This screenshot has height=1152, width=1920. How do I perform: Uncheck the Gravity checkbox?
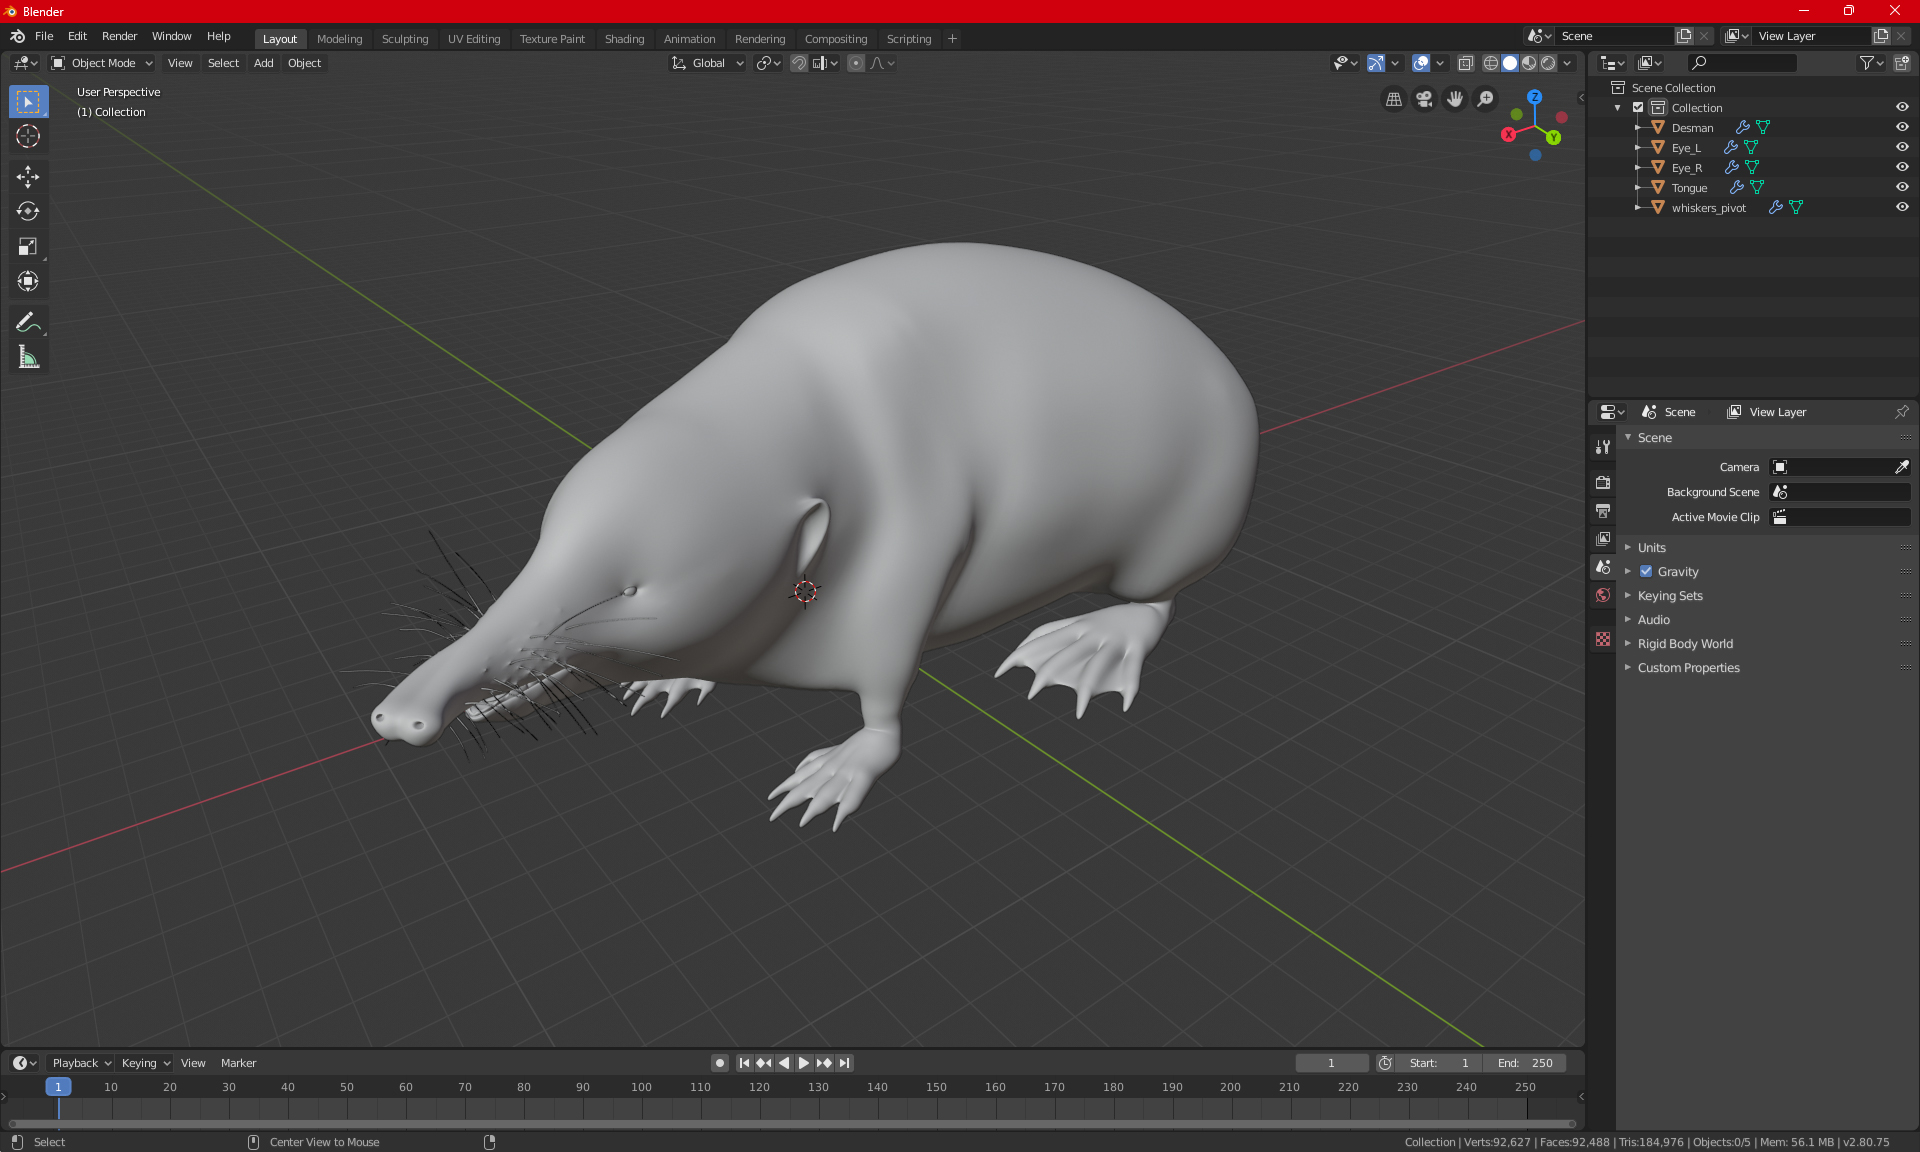point(1646,571)
